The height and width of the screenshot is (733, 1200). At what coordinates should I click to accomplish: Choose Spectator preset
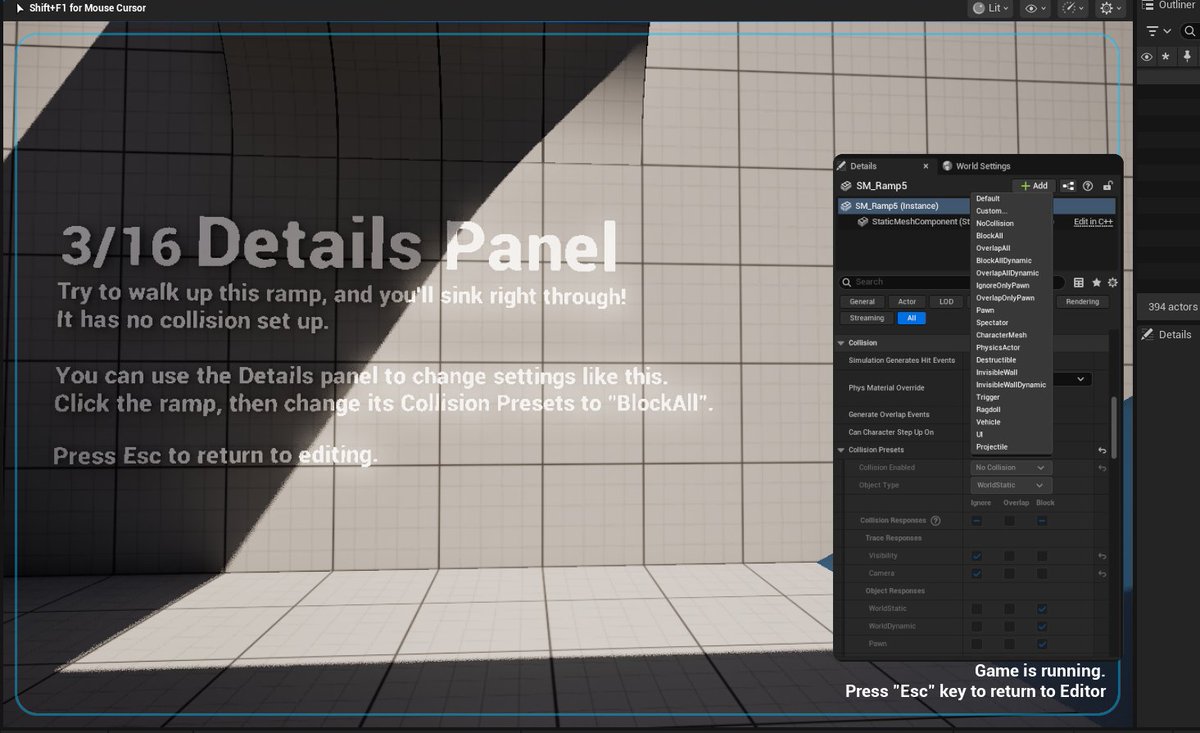992,323
